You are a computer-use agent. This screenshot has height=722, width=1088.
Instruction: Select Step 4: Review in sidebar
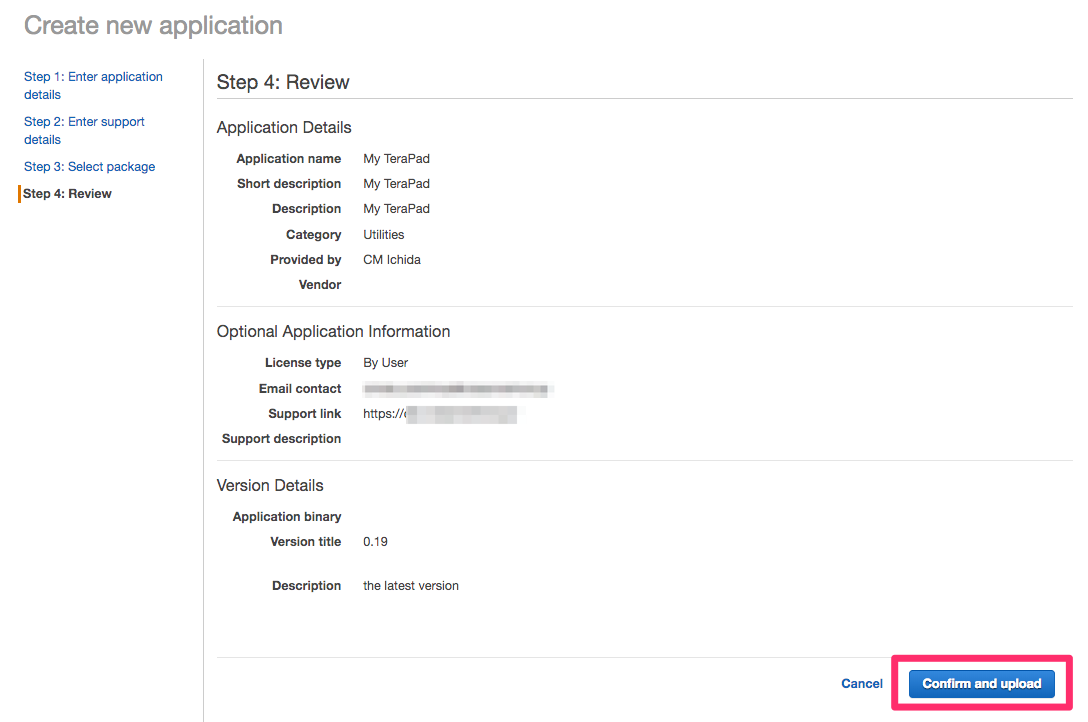(x=67, y=193)
